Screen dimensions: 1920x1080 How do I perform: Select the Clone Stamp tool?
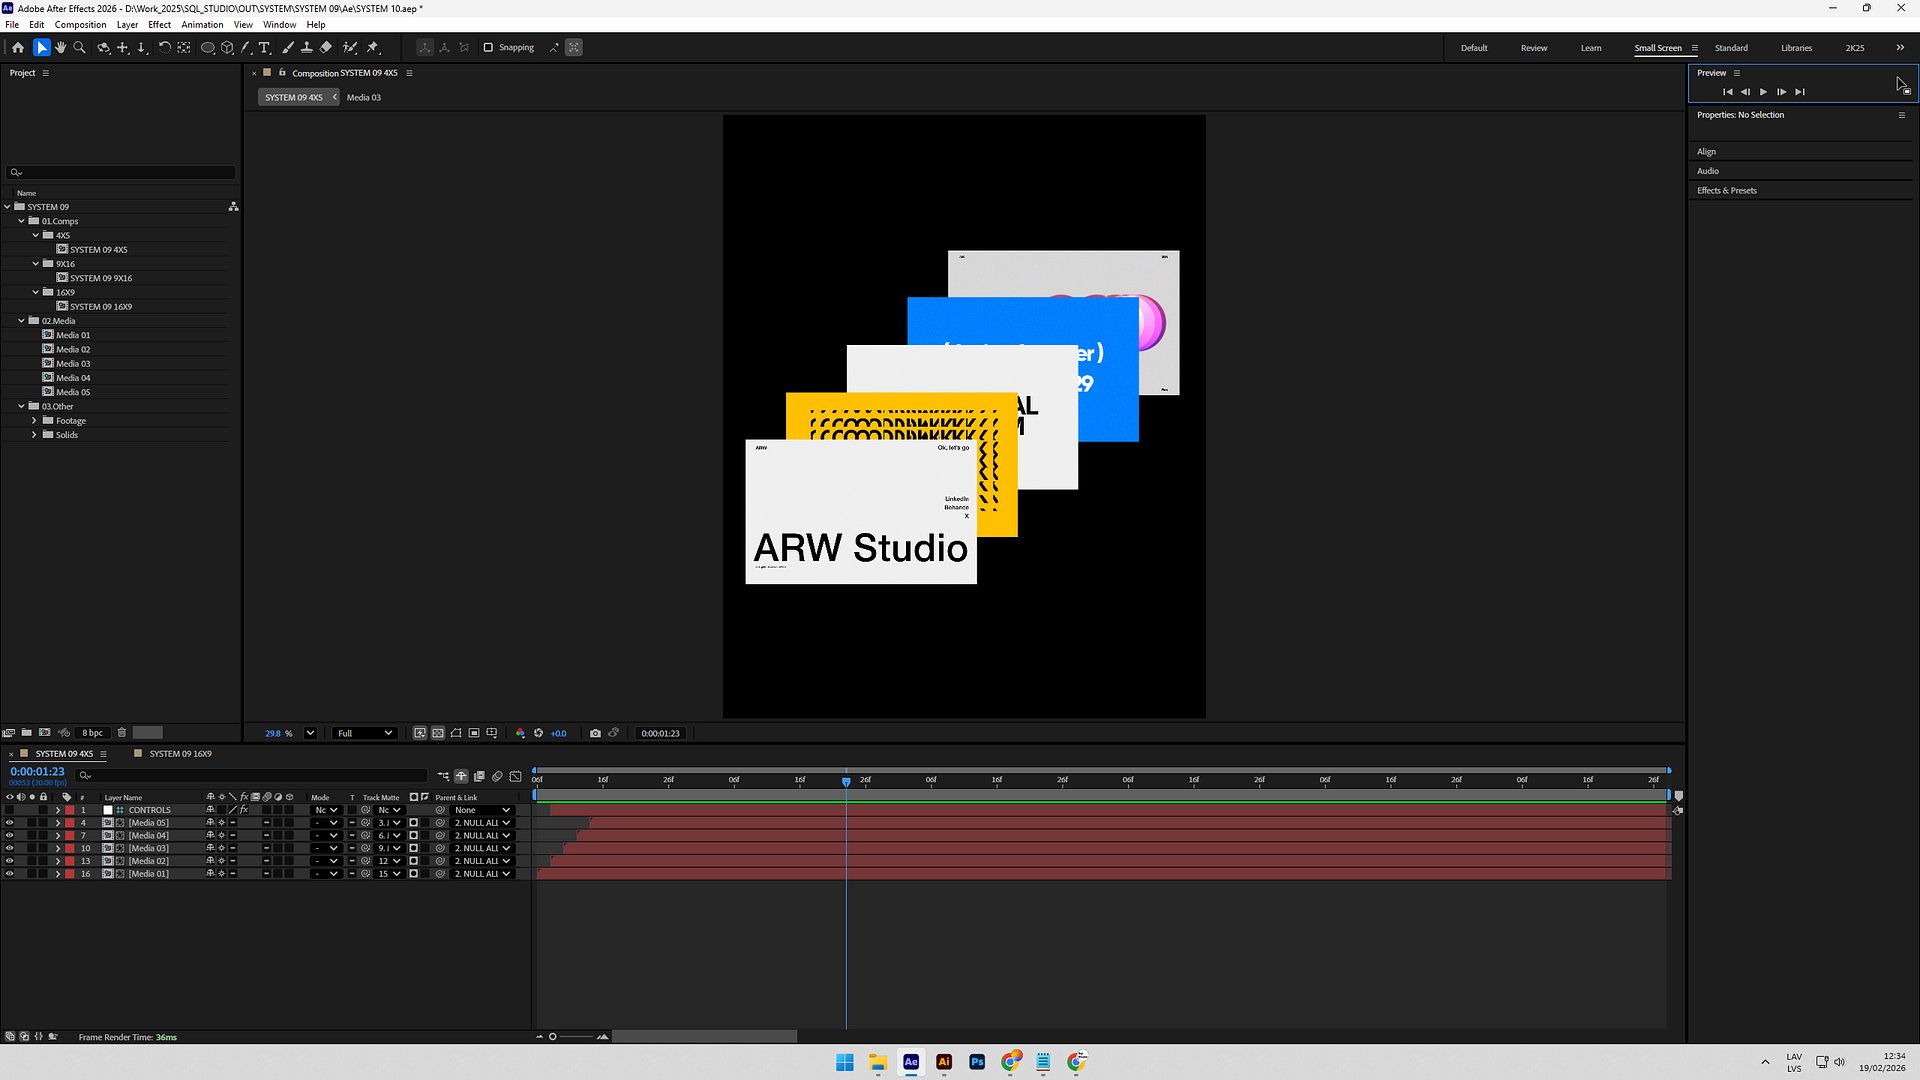307,47
